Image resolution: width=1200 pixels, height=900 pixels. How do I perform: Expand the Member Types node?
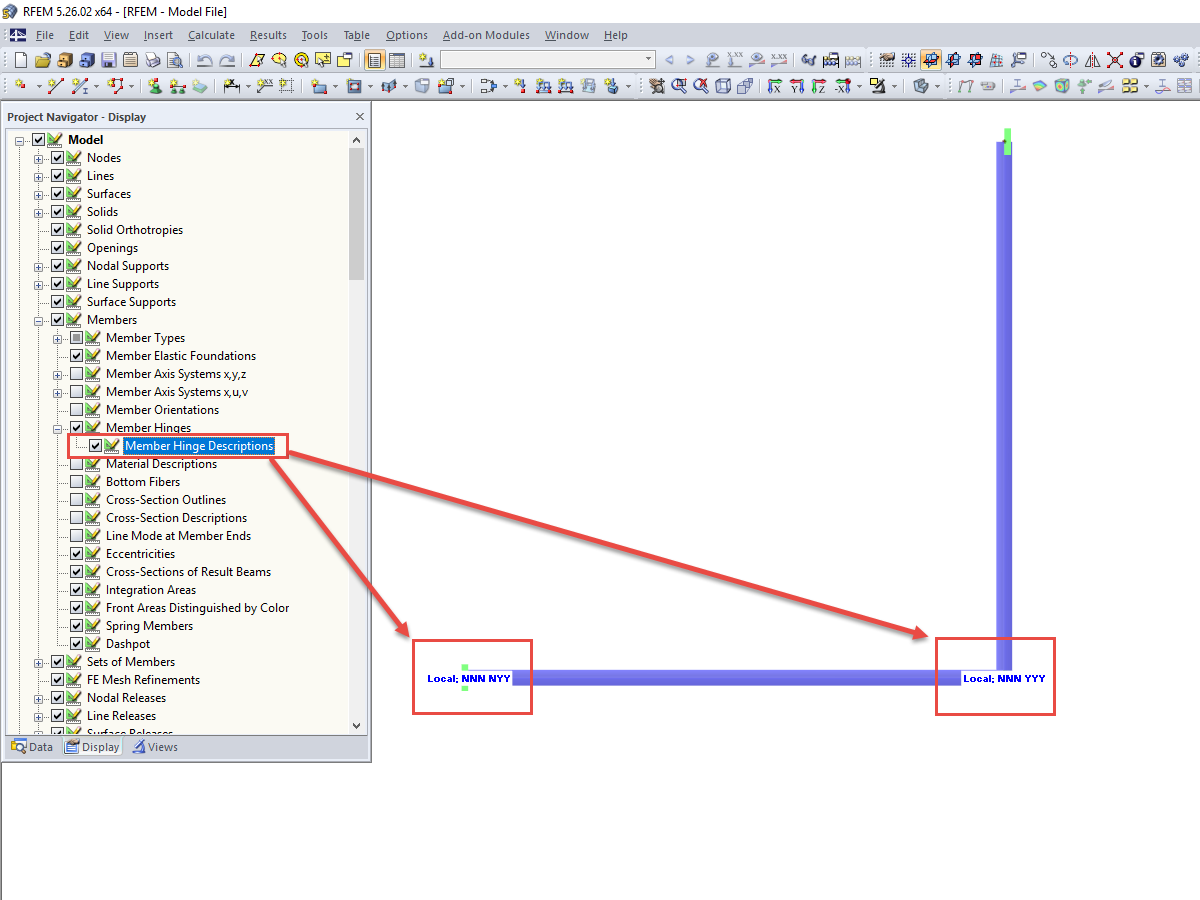pos(58,338)
